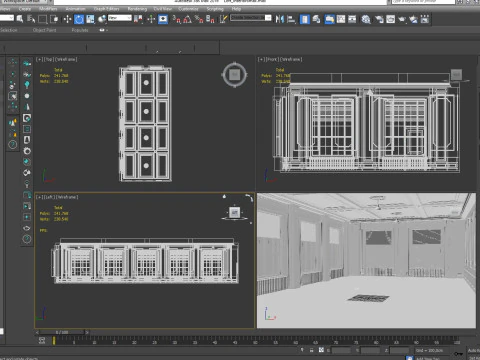Click the gear icon in the left toolbar

point(27,151)
